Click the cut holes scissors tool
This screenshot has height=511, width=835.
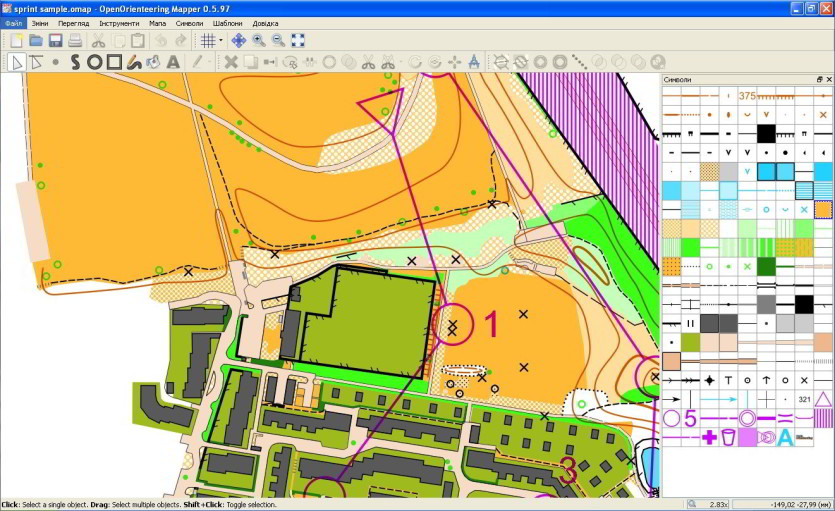click(x=388, y=62)
